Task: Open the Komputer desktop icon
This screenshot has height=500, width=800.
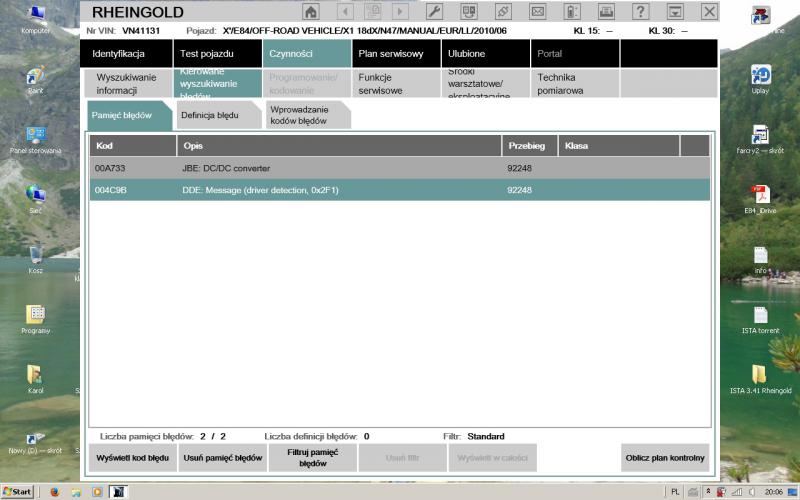Action: [x=36, y=20]
